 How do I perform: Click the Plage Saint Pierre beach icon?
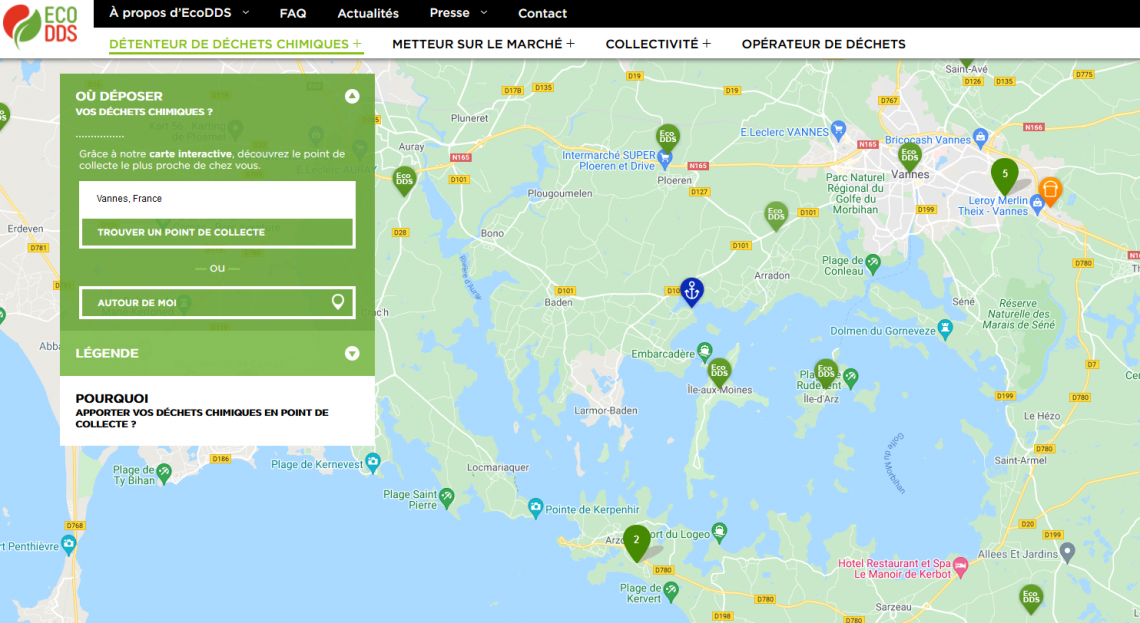point(446,498)
